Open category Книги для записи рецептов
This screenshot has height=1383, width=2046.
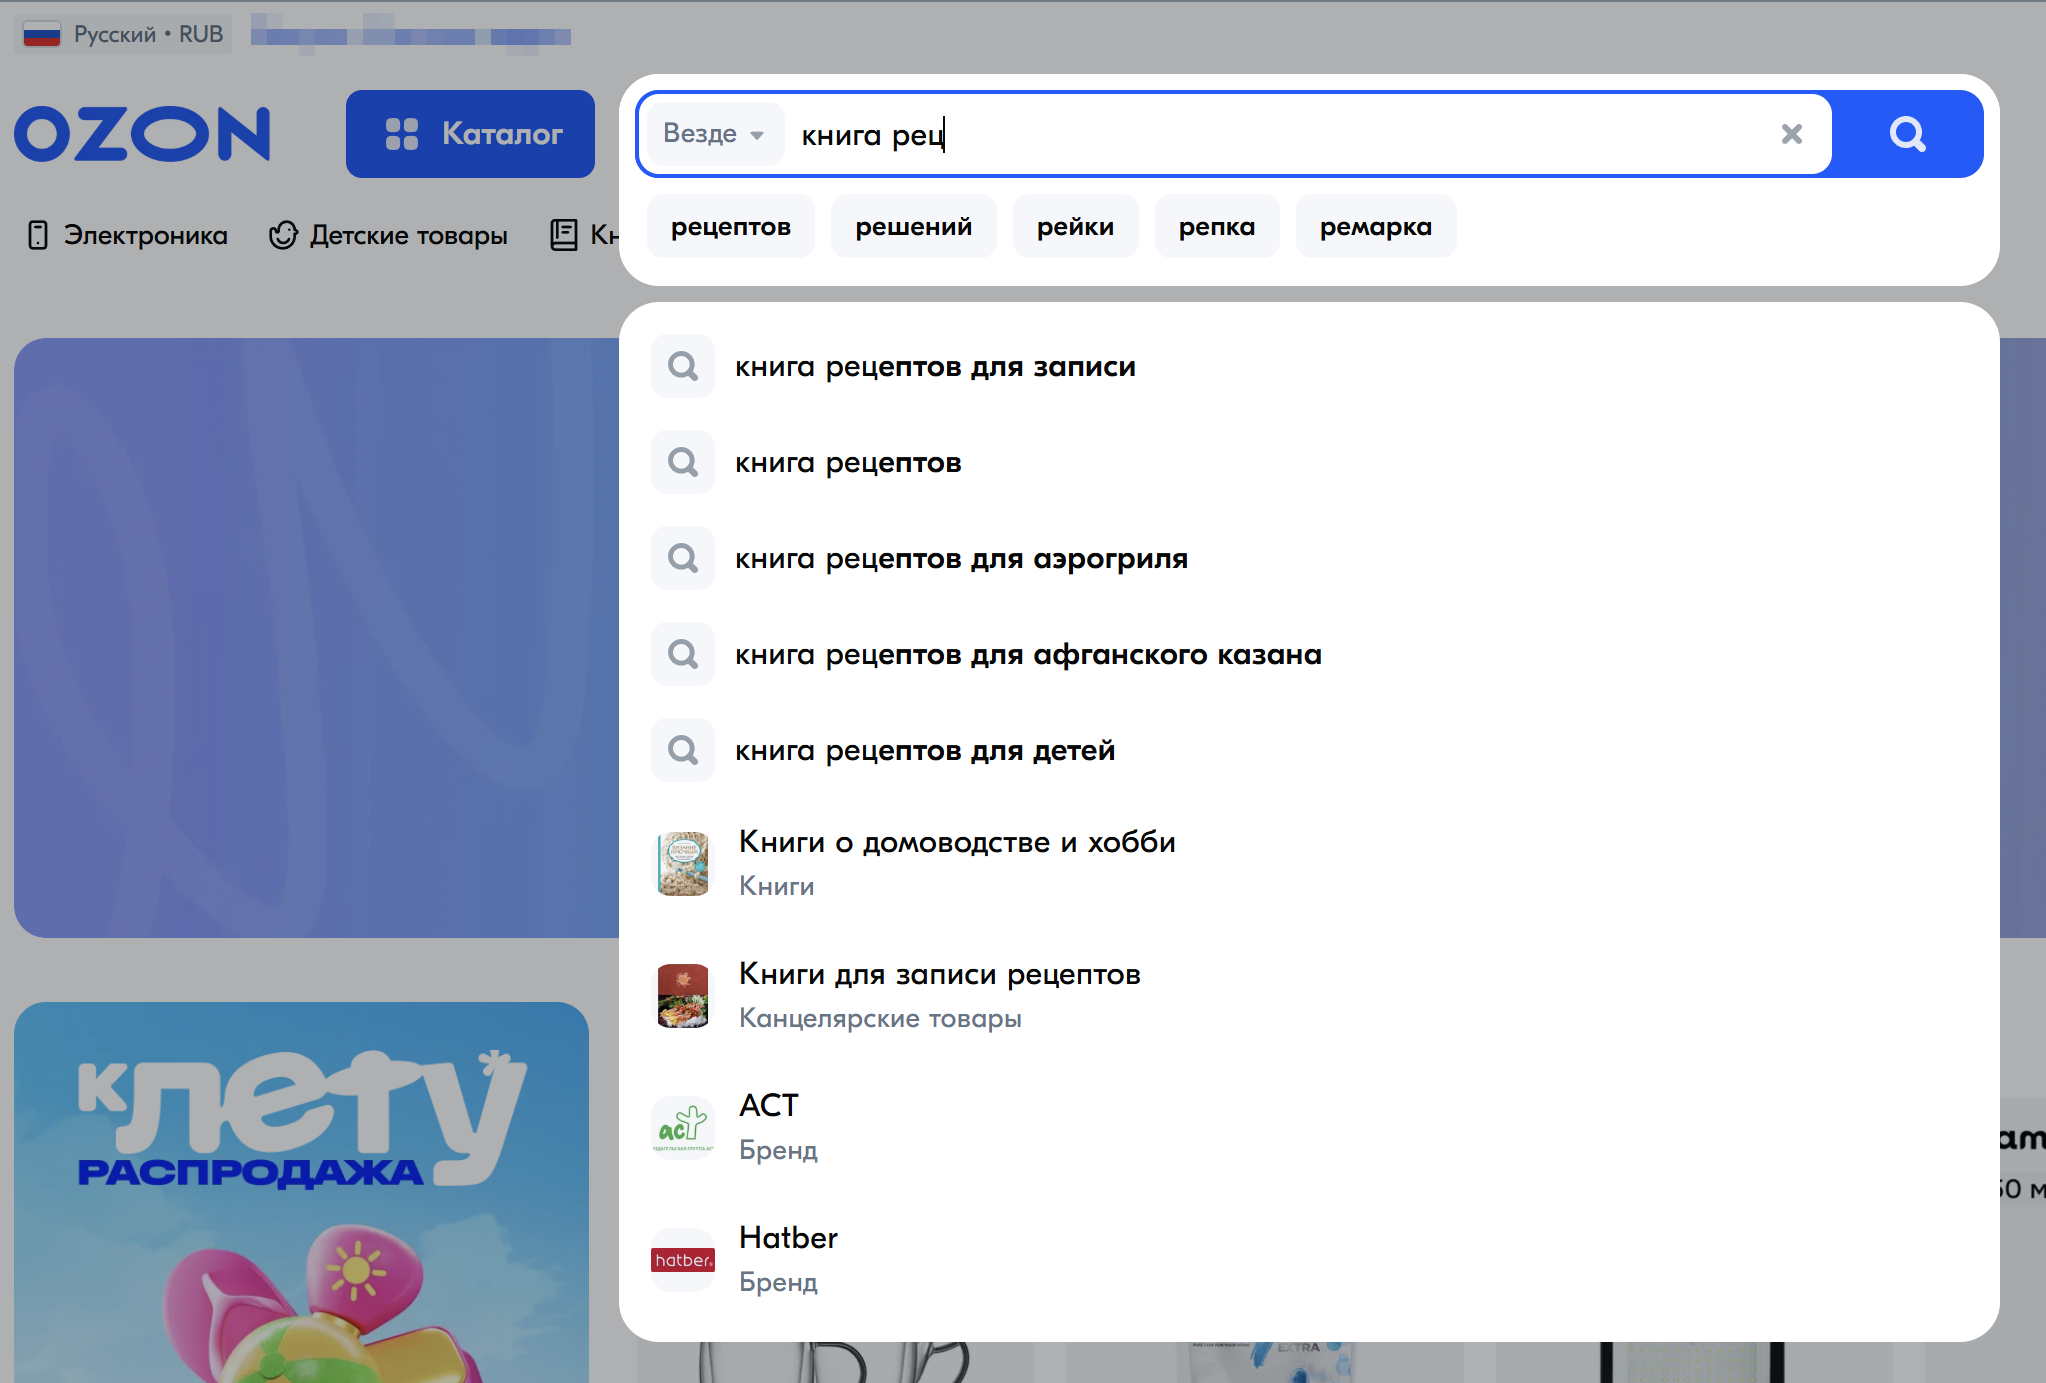coord(1309,996)
